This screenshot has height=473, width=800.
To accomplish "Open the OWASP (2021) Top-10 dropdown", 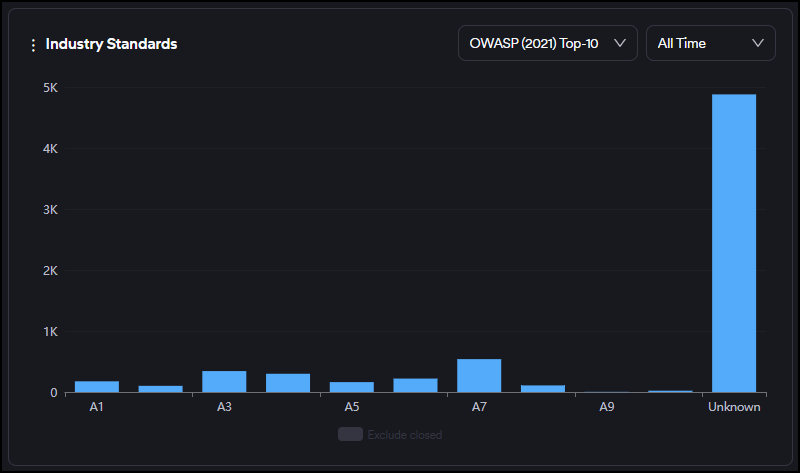I will coord(547,43).
